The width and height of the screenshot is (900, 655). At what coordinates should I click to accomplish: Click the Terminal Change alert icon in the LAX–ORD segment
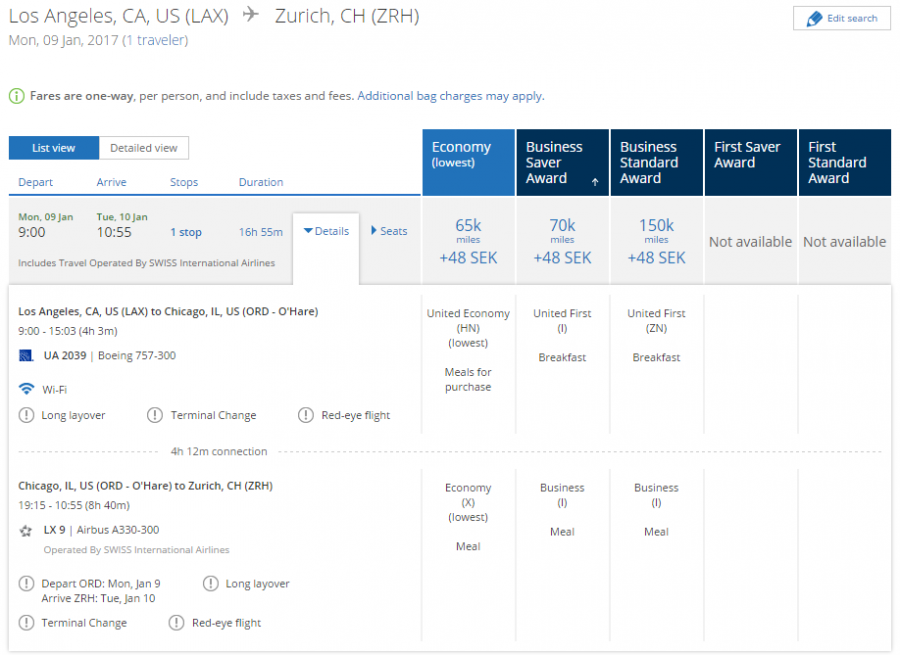coord(155,414)
